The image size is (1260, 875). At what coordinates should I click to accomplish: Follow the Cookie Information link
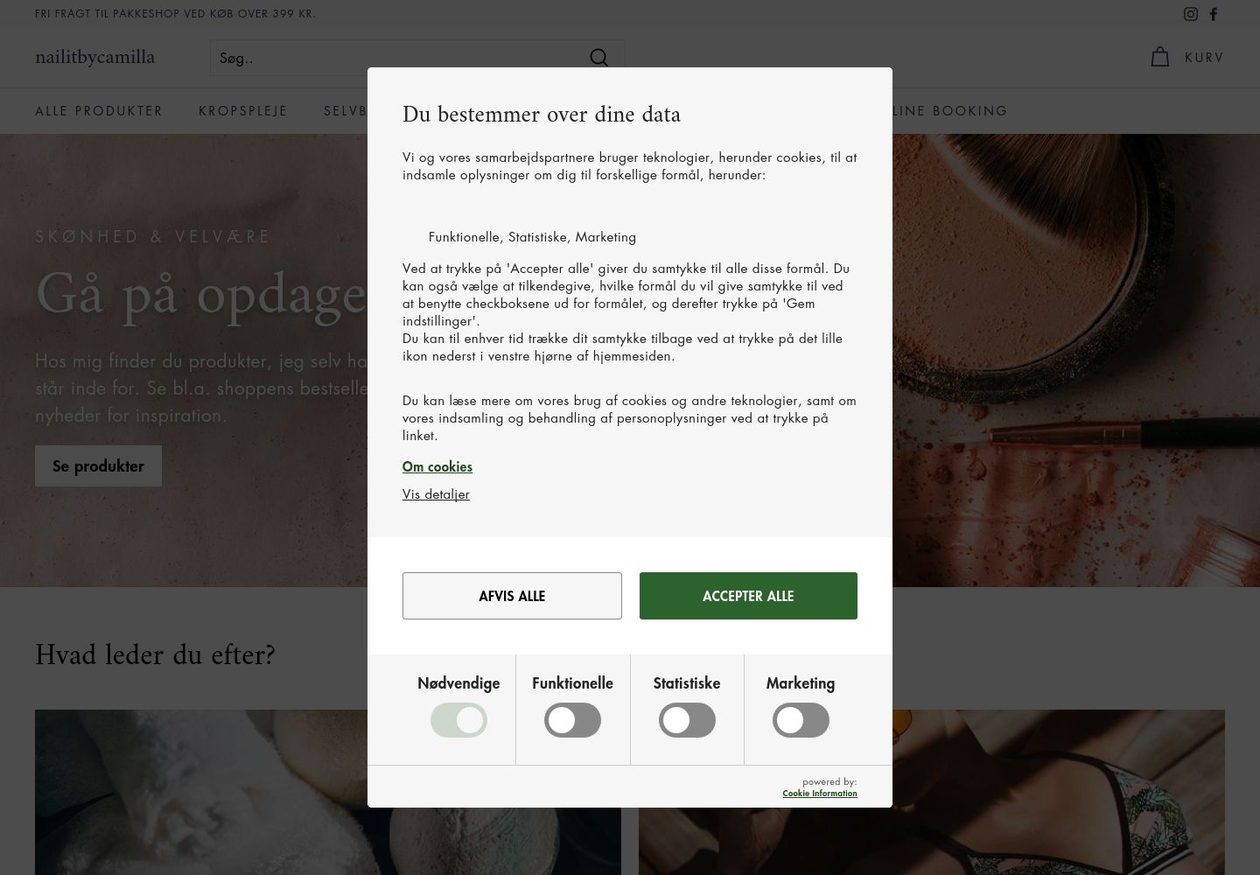point(819,794)
